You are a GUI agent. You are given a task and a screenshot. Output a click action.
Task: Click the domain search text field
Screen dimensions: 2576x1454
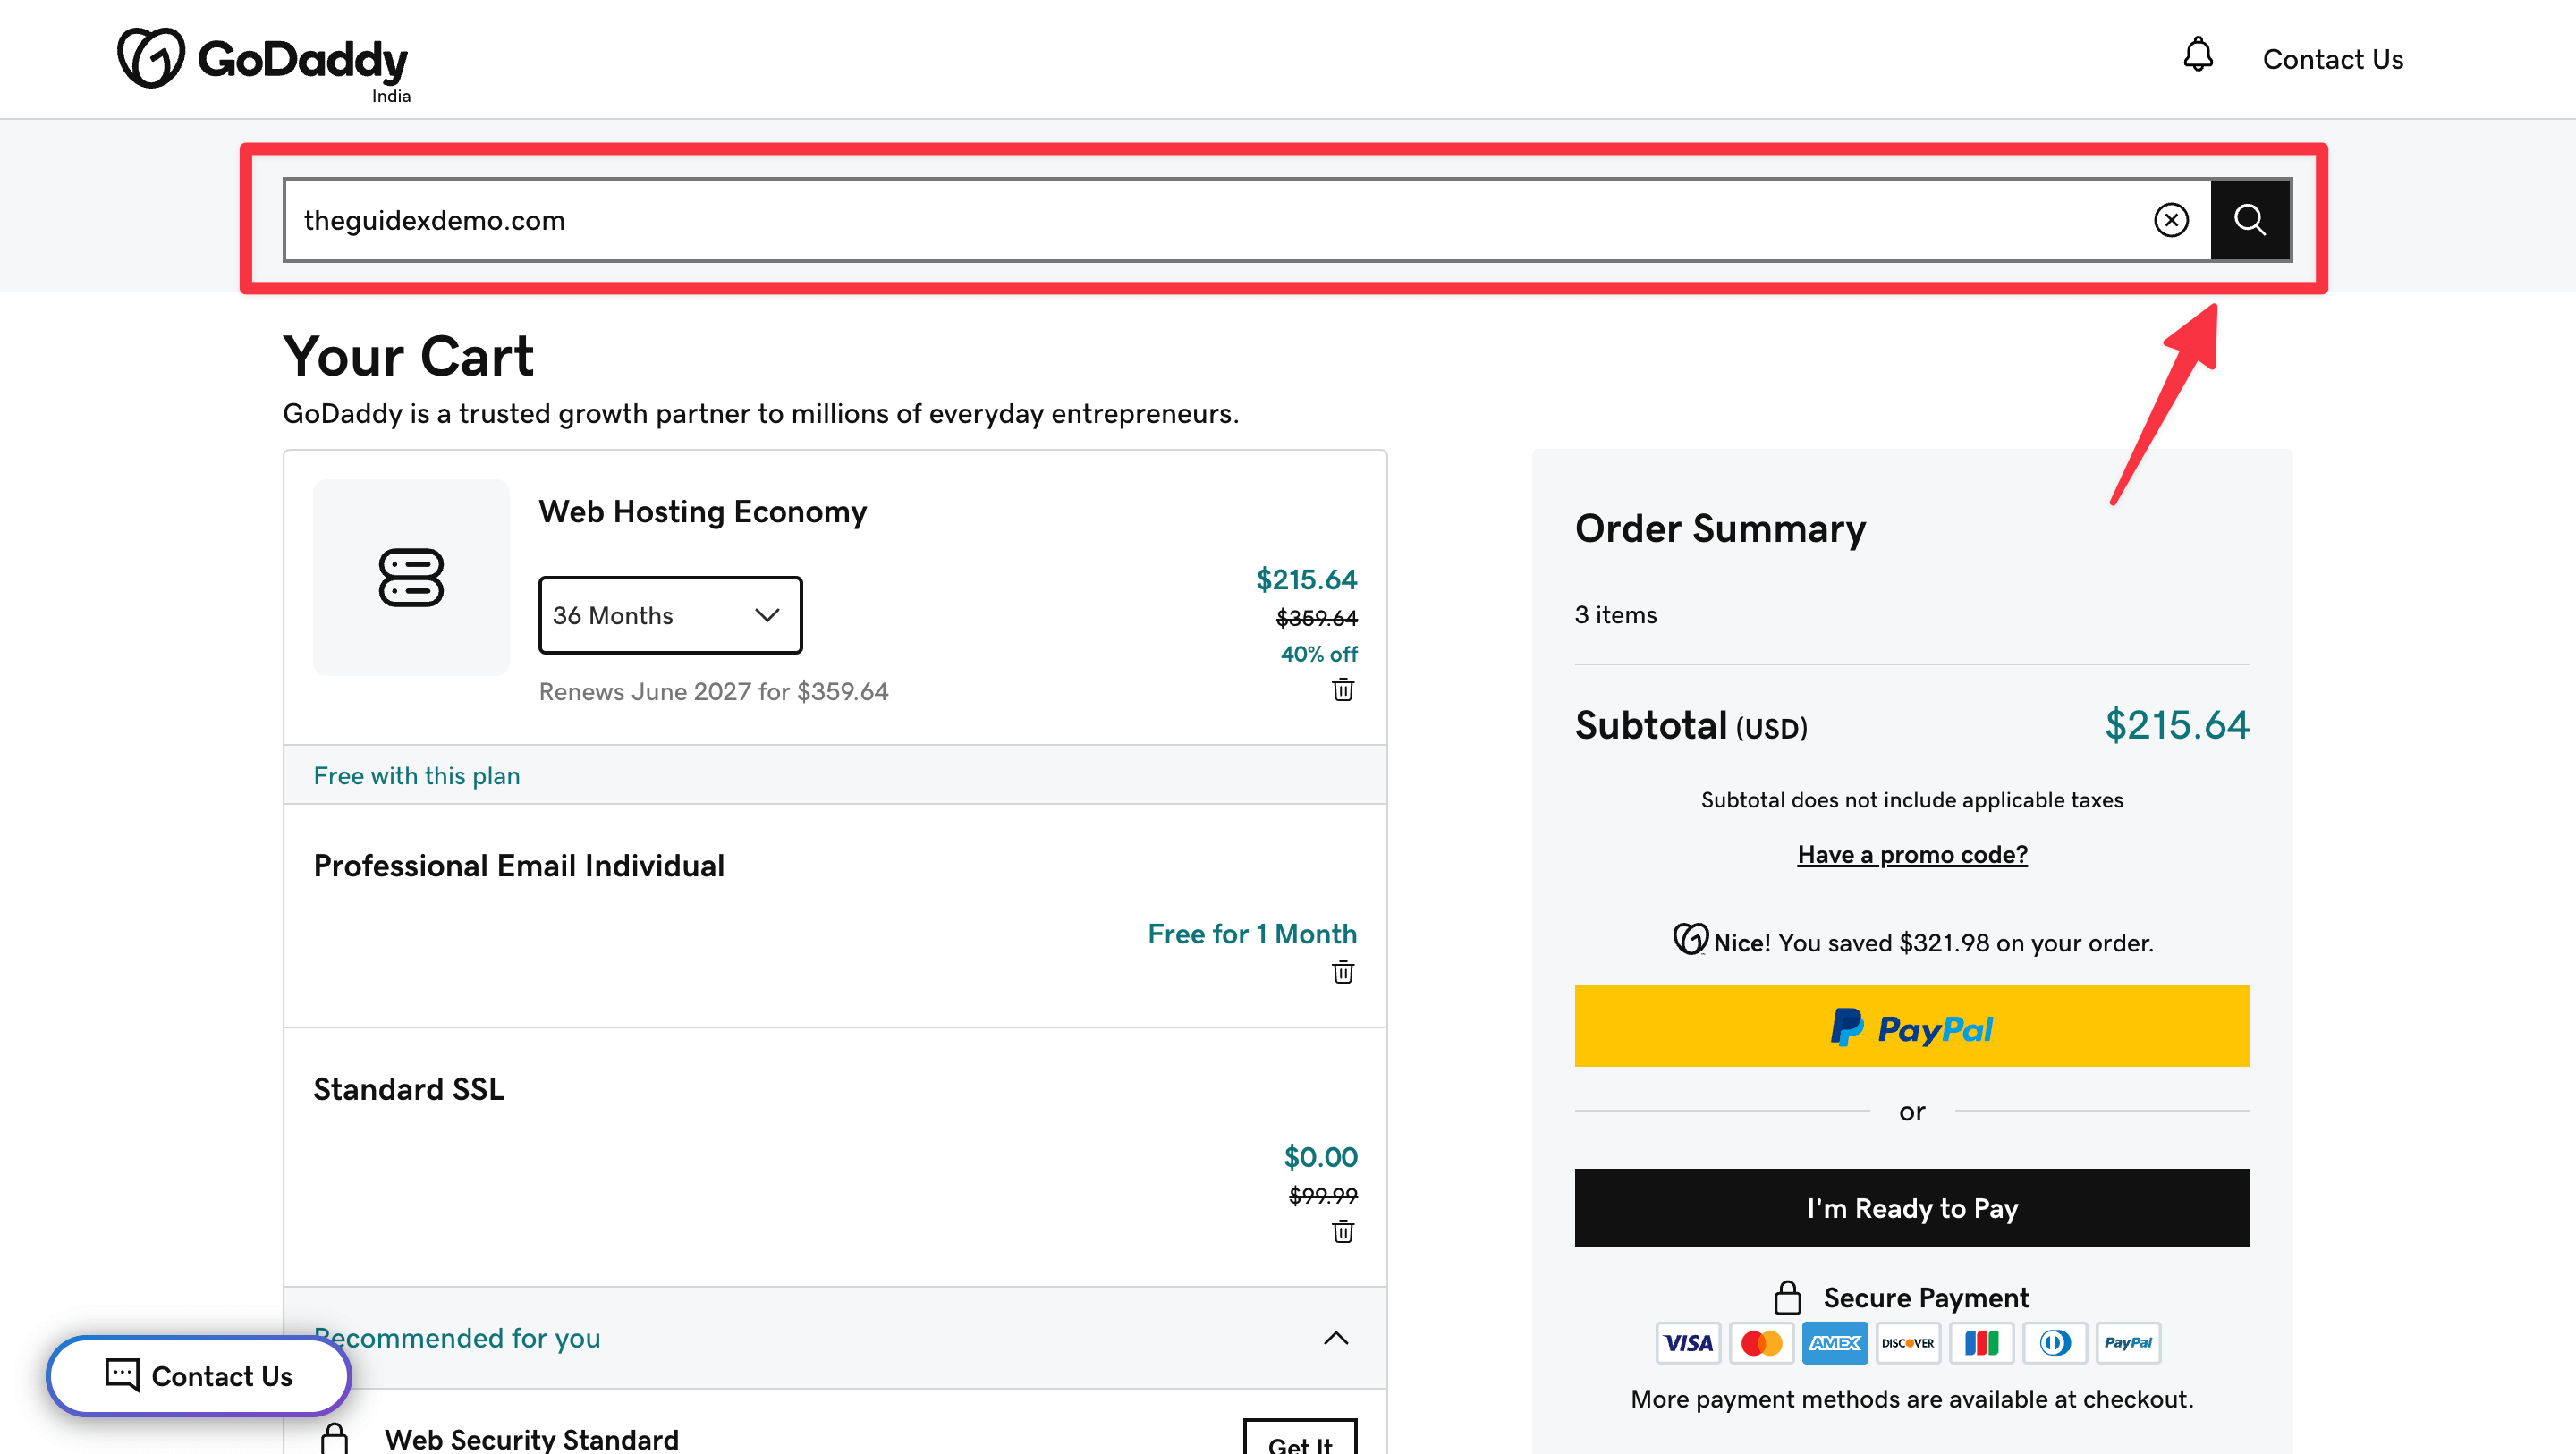[1200, 220]
